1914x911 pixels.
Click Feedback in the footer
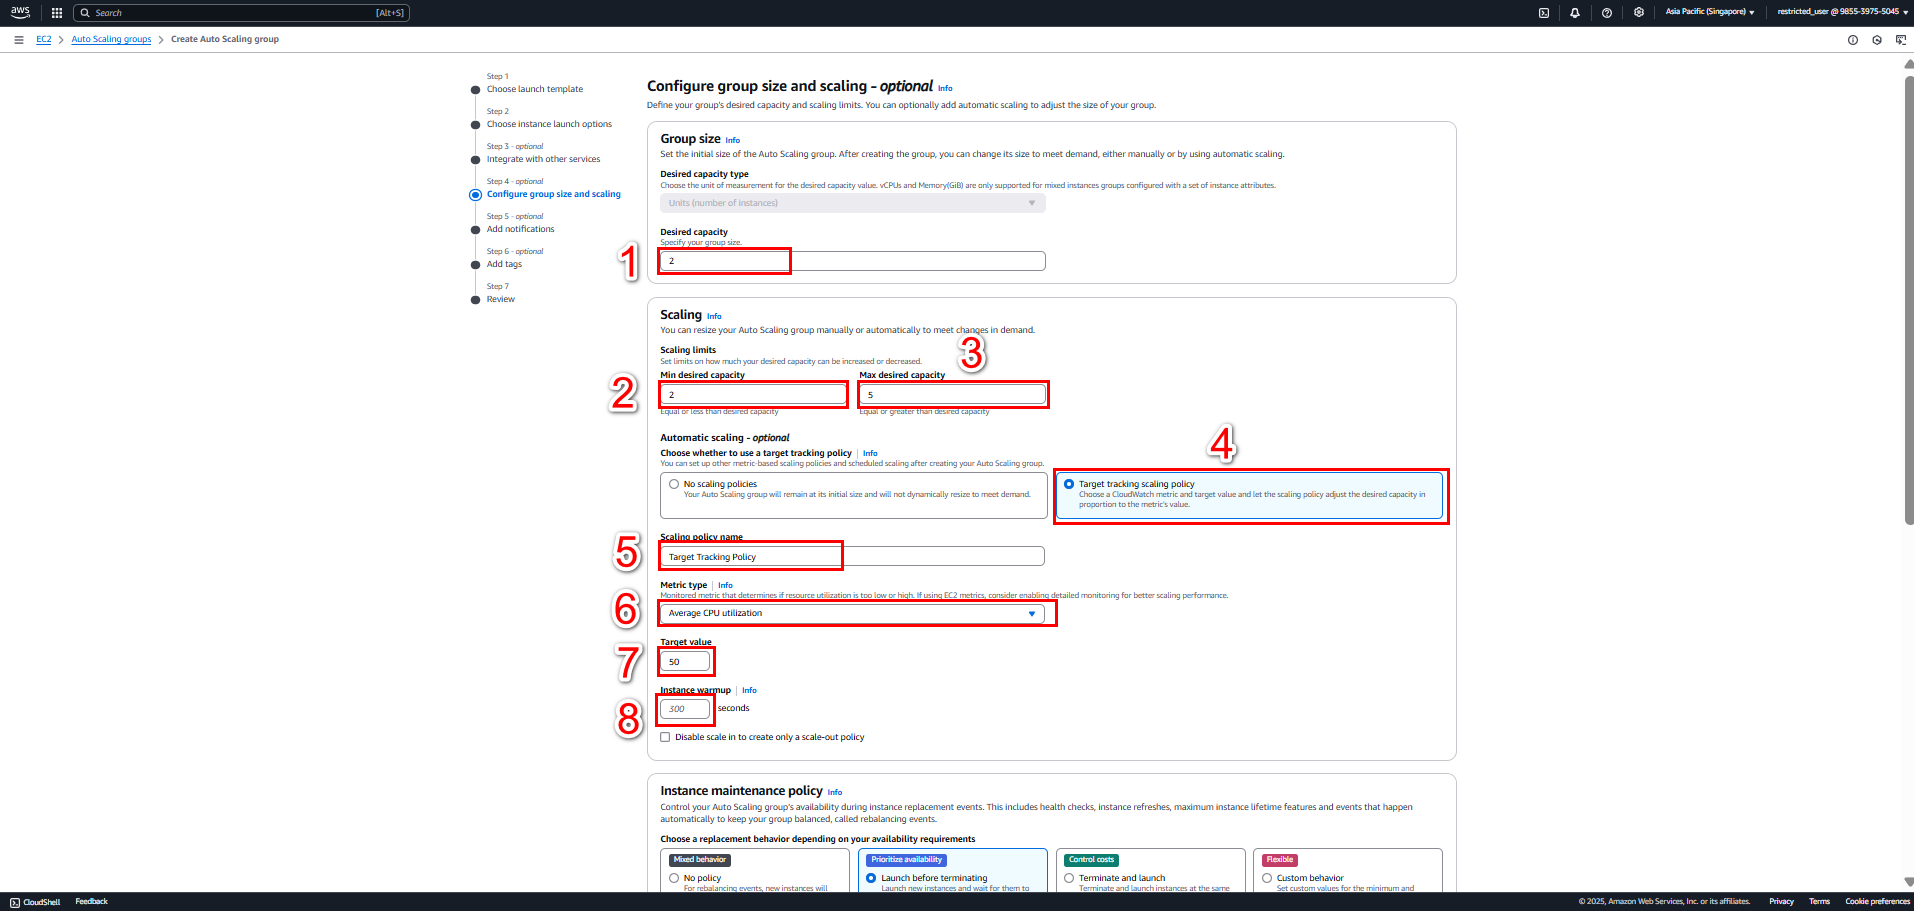coord(91,901)
